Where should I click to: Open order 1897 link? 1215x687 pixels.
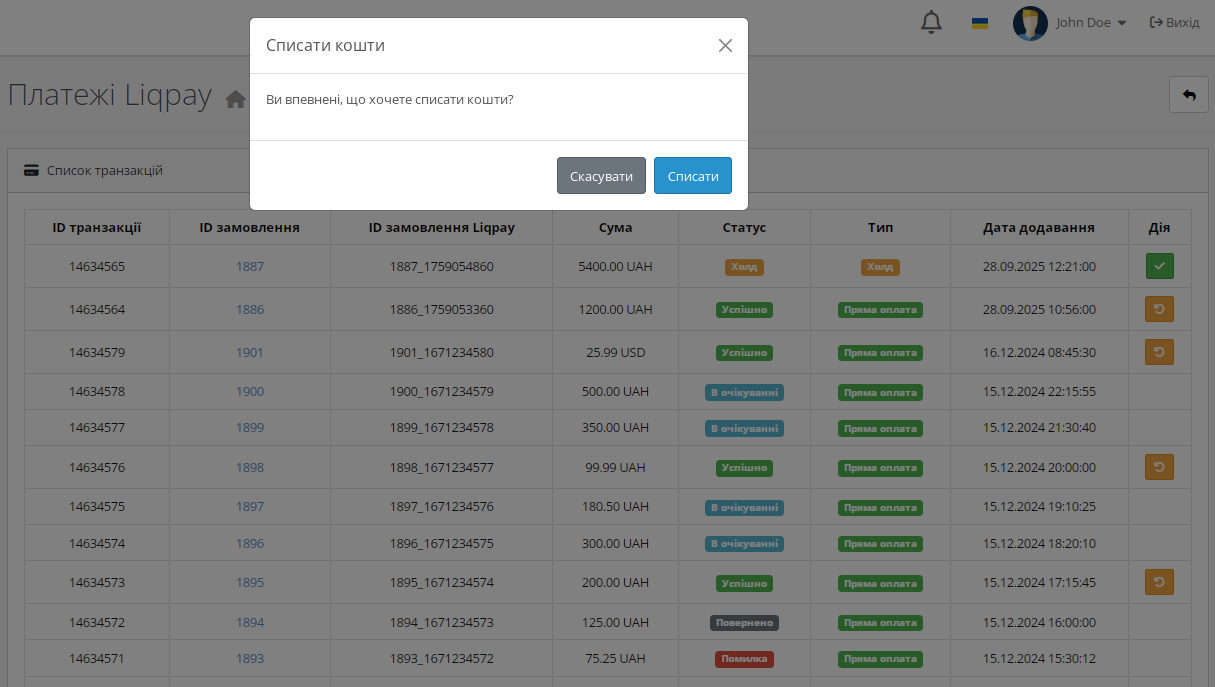click(250, 507)
